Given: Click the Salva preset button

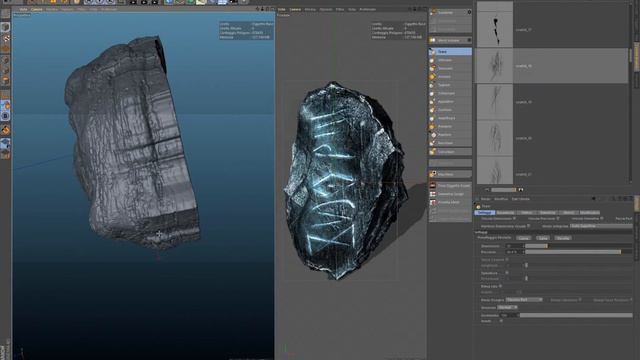Looking at the screenshot, I should [x=543, y=238].
